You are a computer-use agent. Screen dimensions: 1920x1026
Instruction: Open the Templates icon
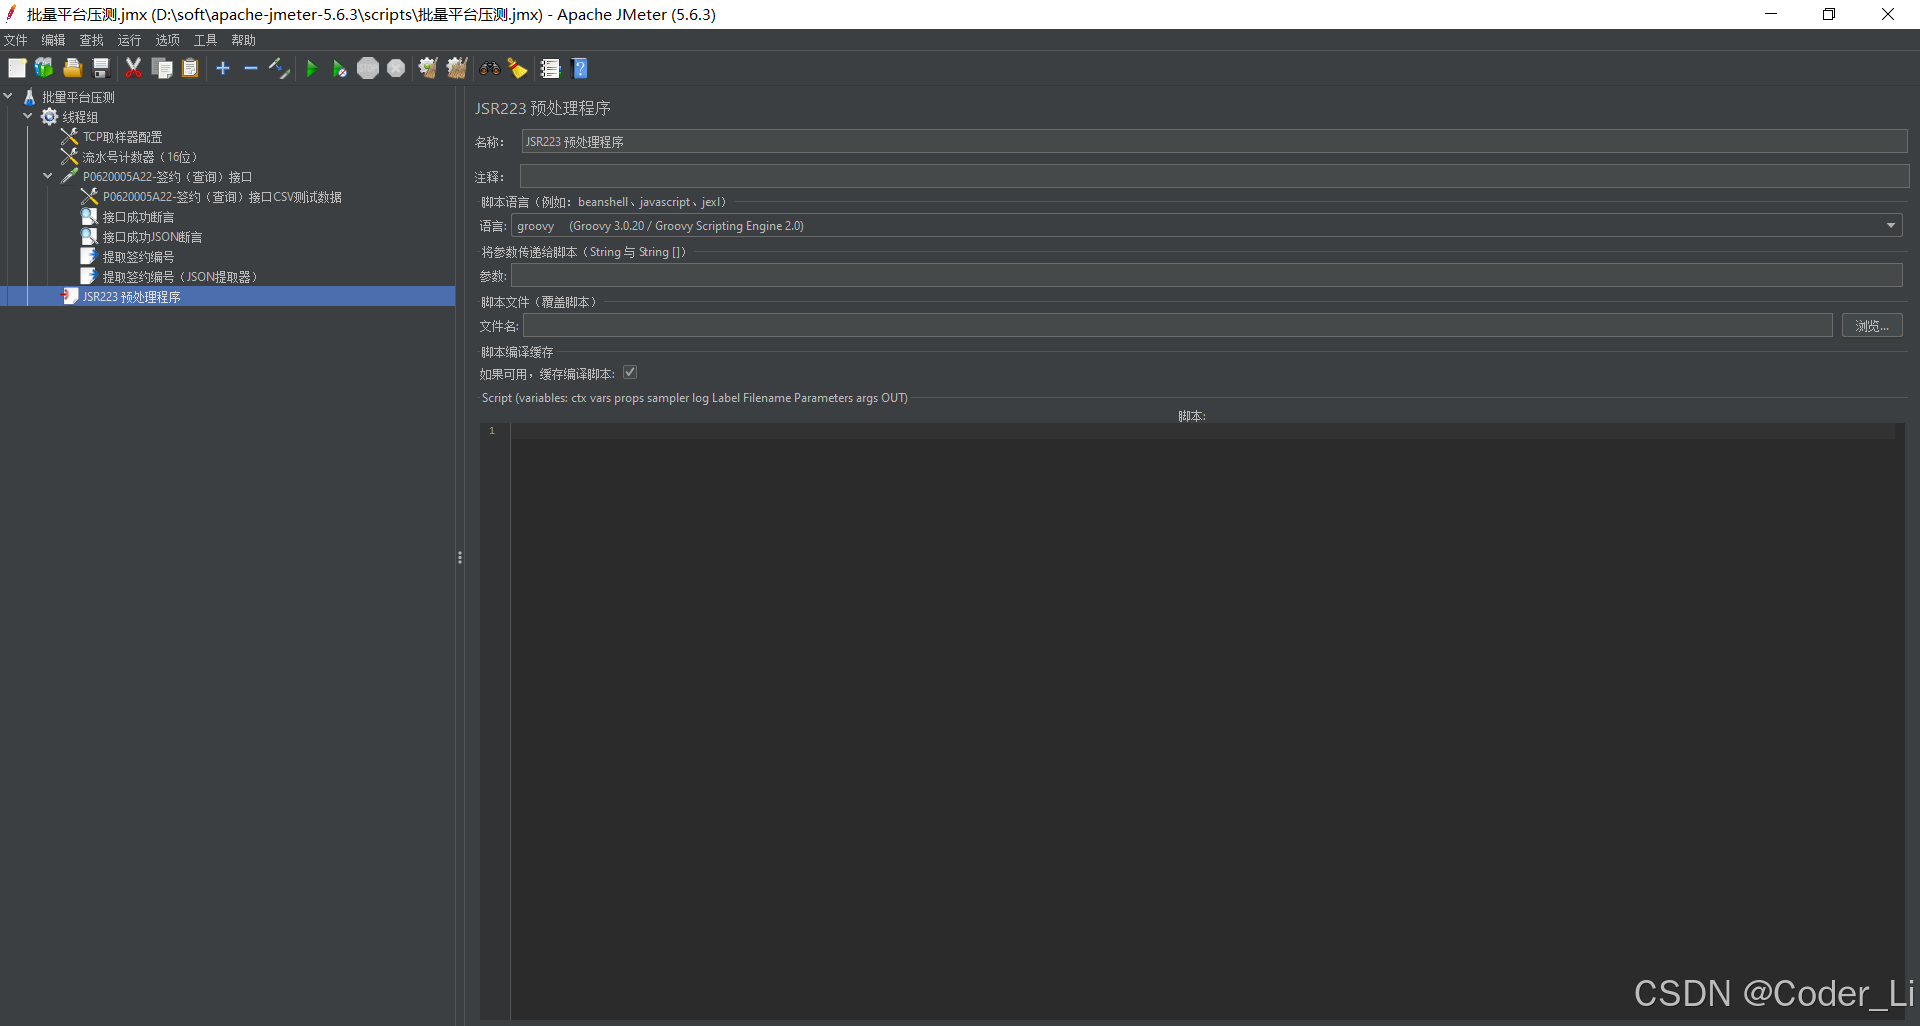(x=44, y=68)
